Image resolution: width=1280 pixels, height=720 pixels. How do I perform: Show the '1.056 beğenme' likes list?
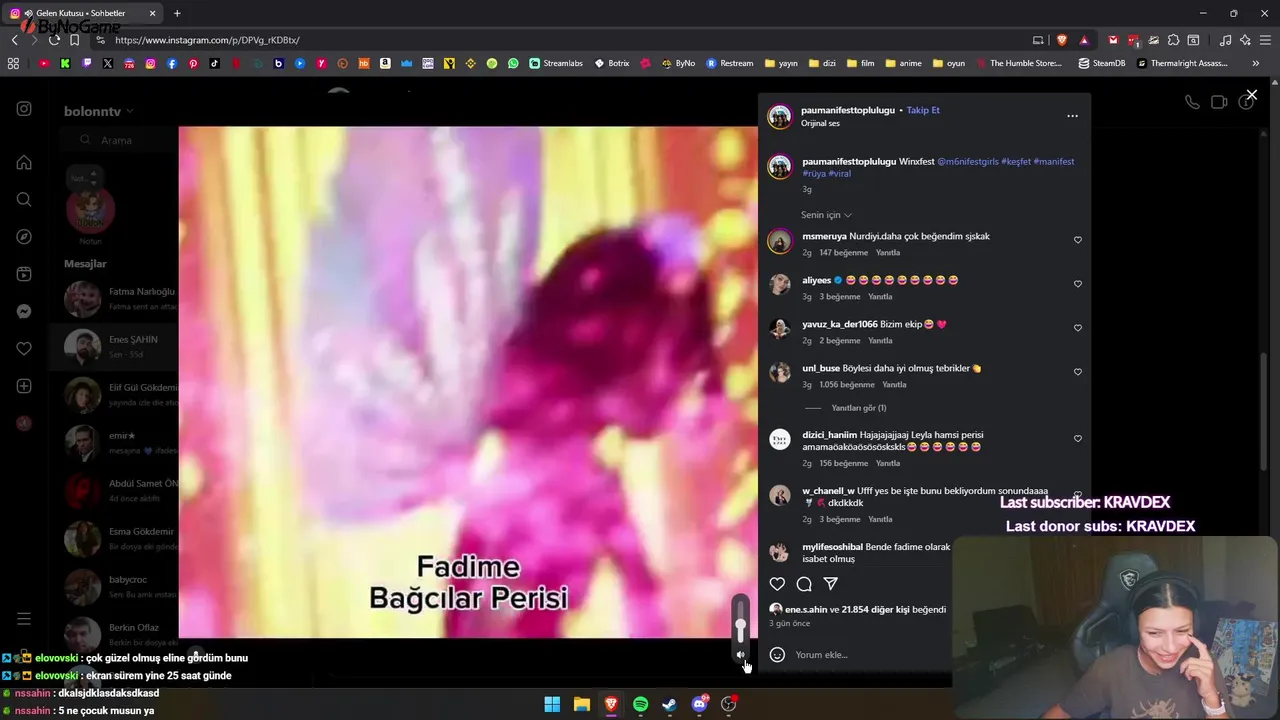[x=847, y=385]
